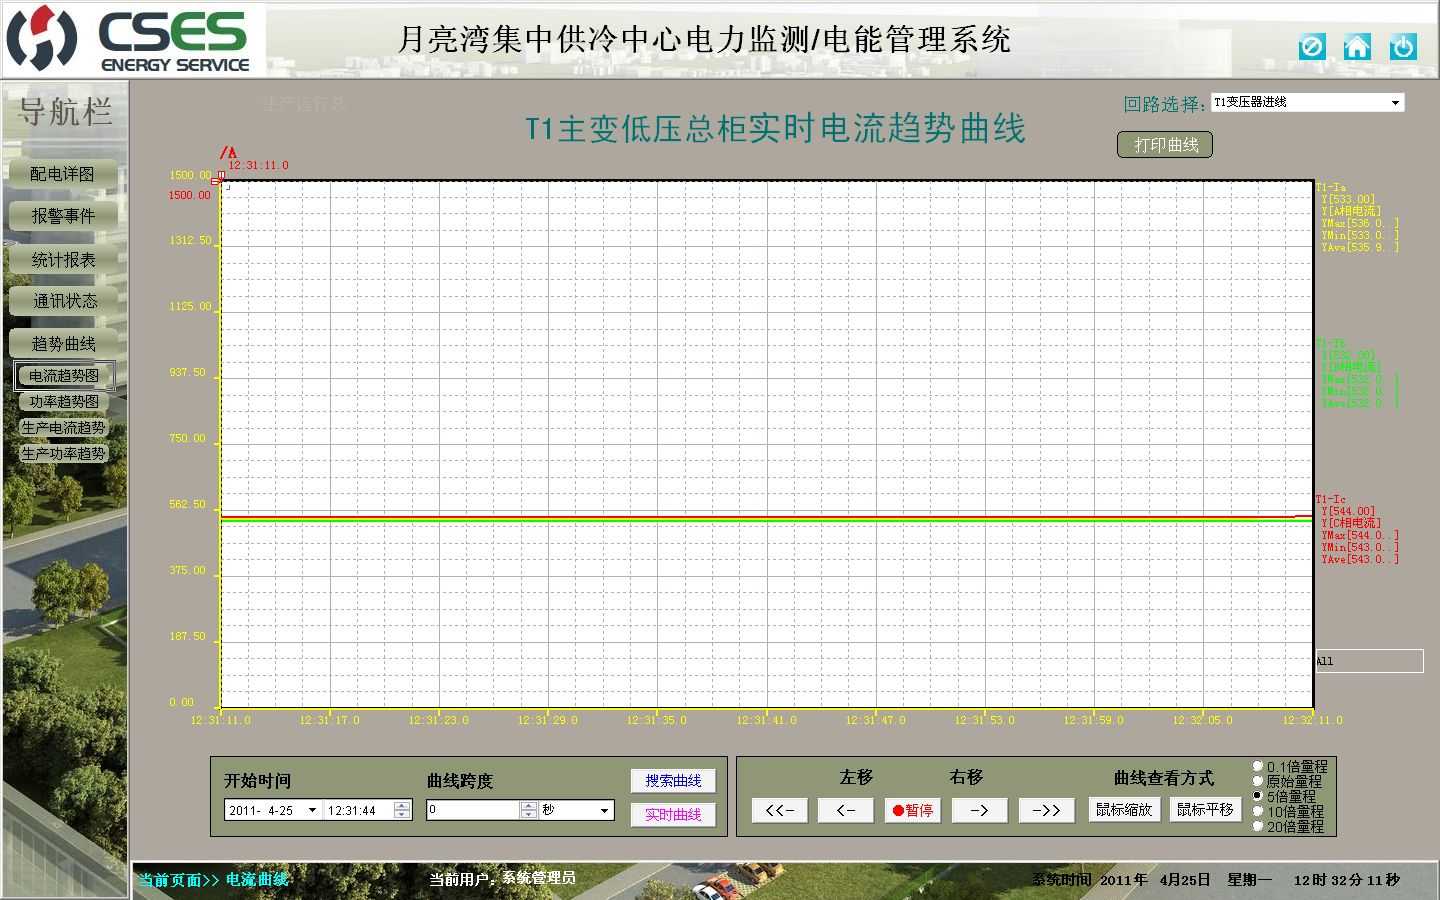This screenshot has height=900, width=1440.
Task: Click the Home icon in header
Action: pos(1357,47)
